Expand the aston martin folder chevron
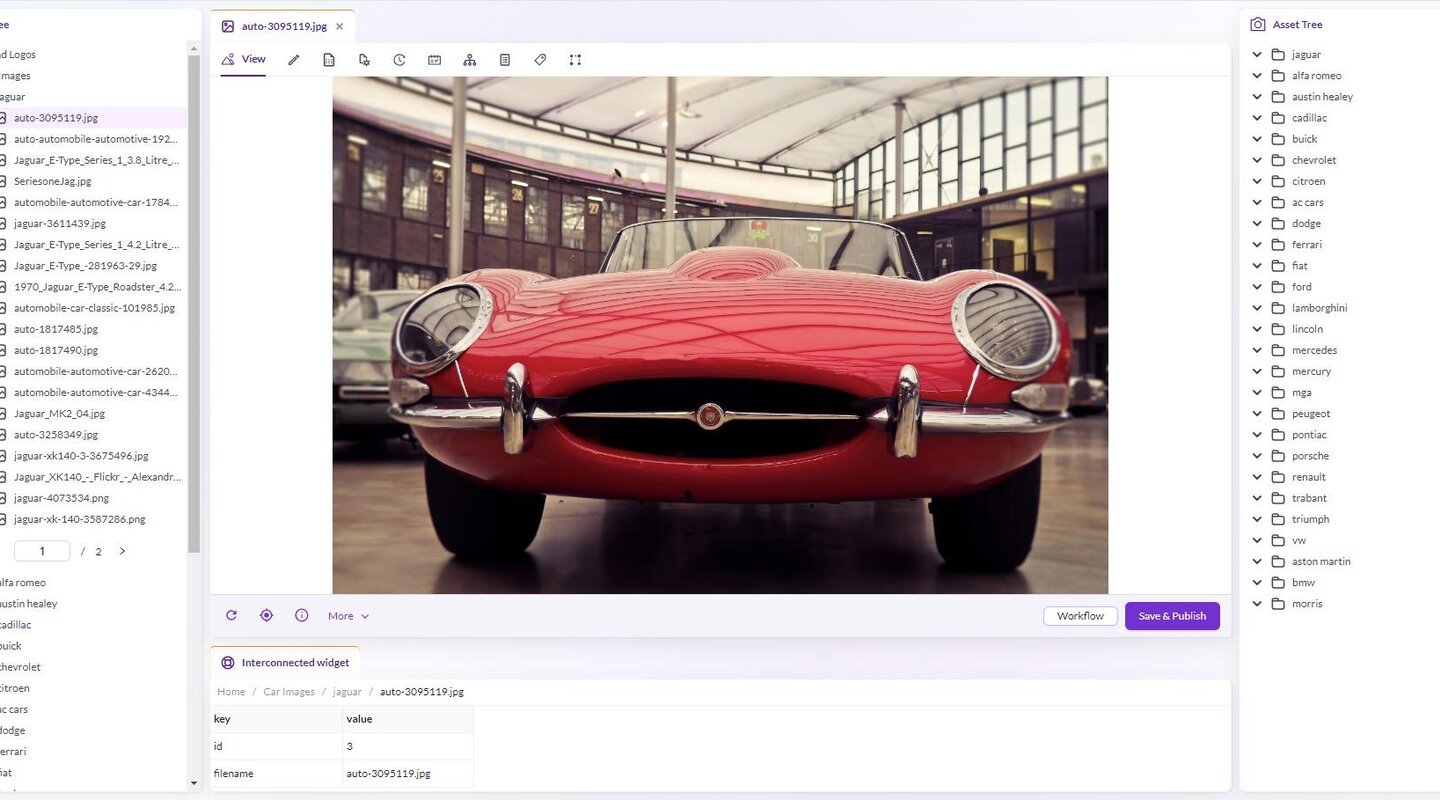Viewport: 1440px width, 800px height. (x=1257, y=562)
